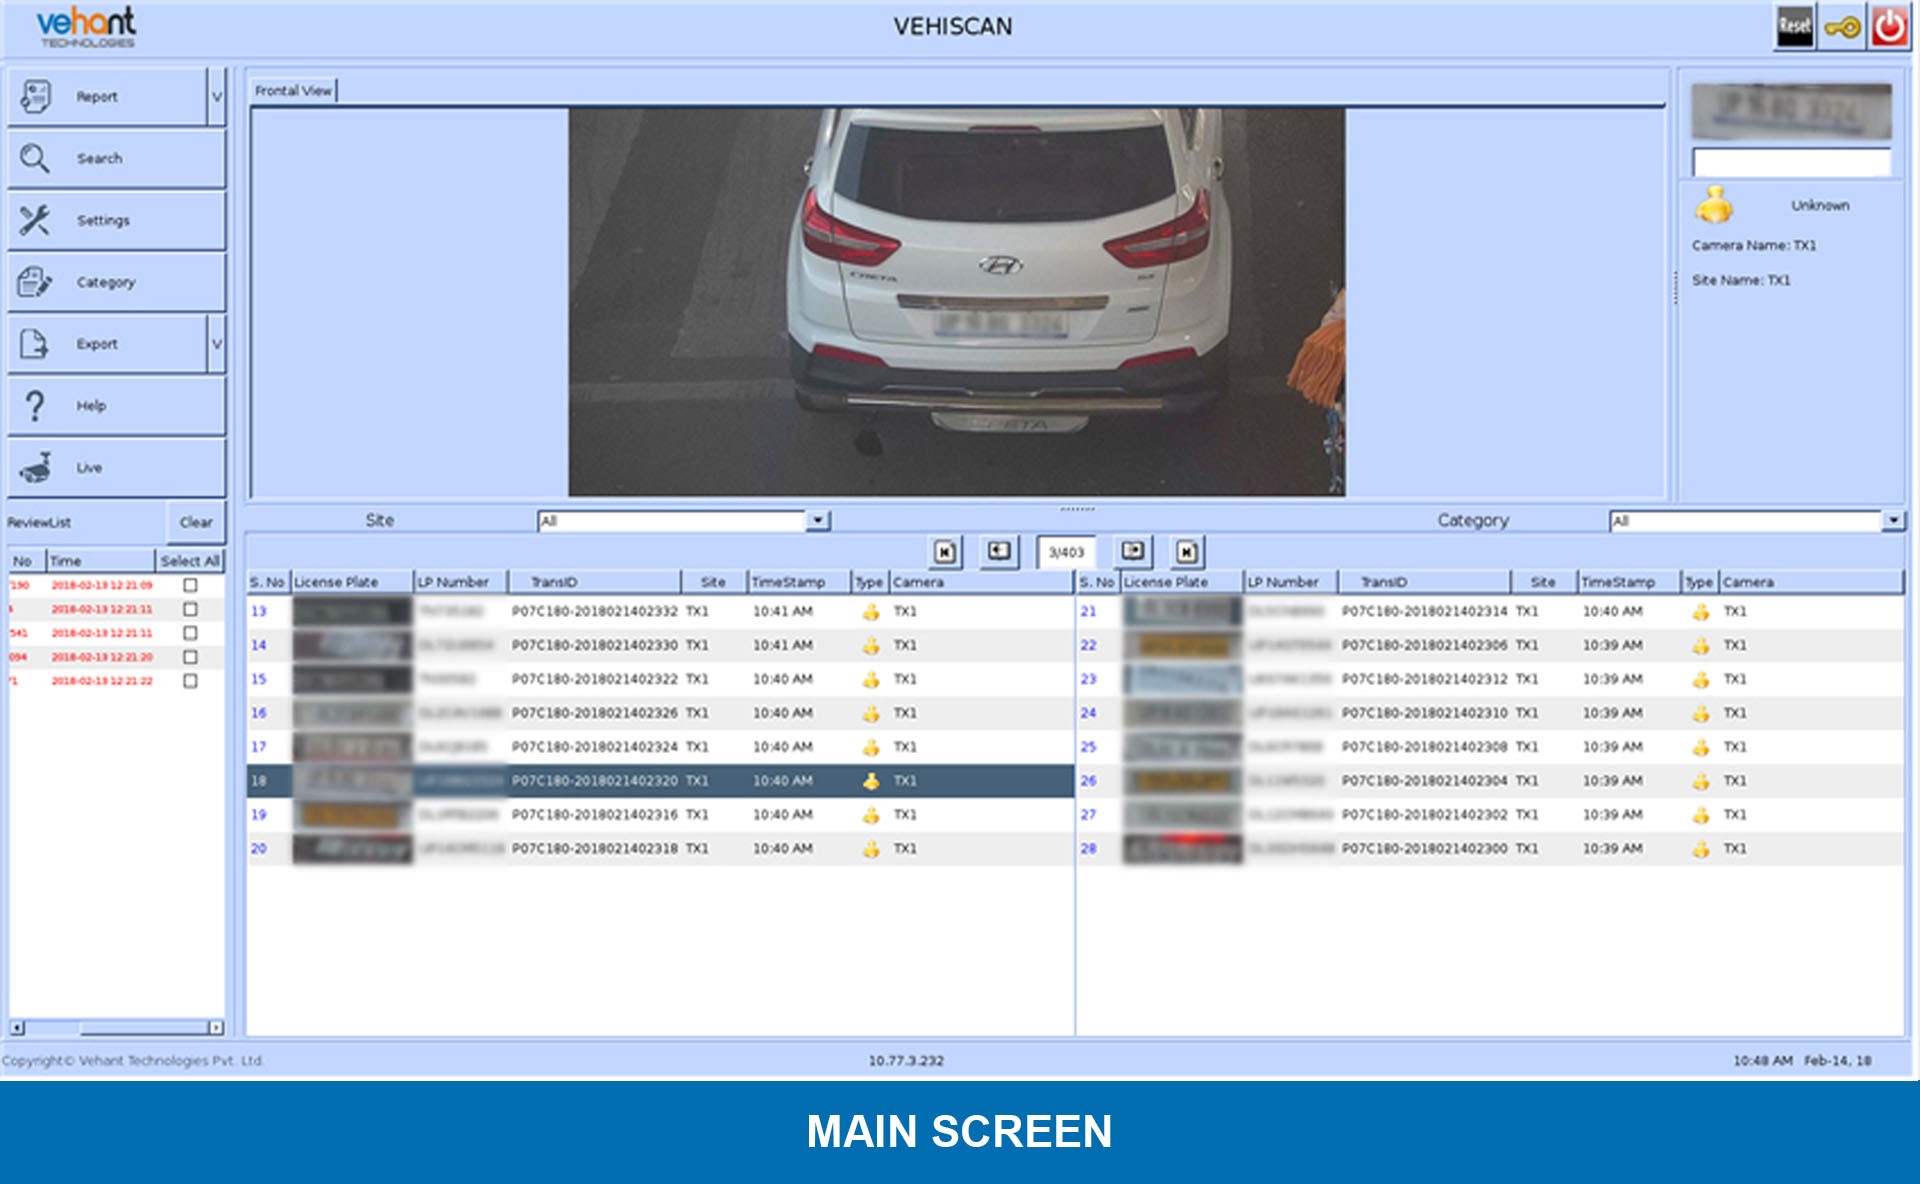The height and width of the screenshot is (1184, 1920).
Task: Select TransID P07C180-2018021402322
Action: point(594,679)
